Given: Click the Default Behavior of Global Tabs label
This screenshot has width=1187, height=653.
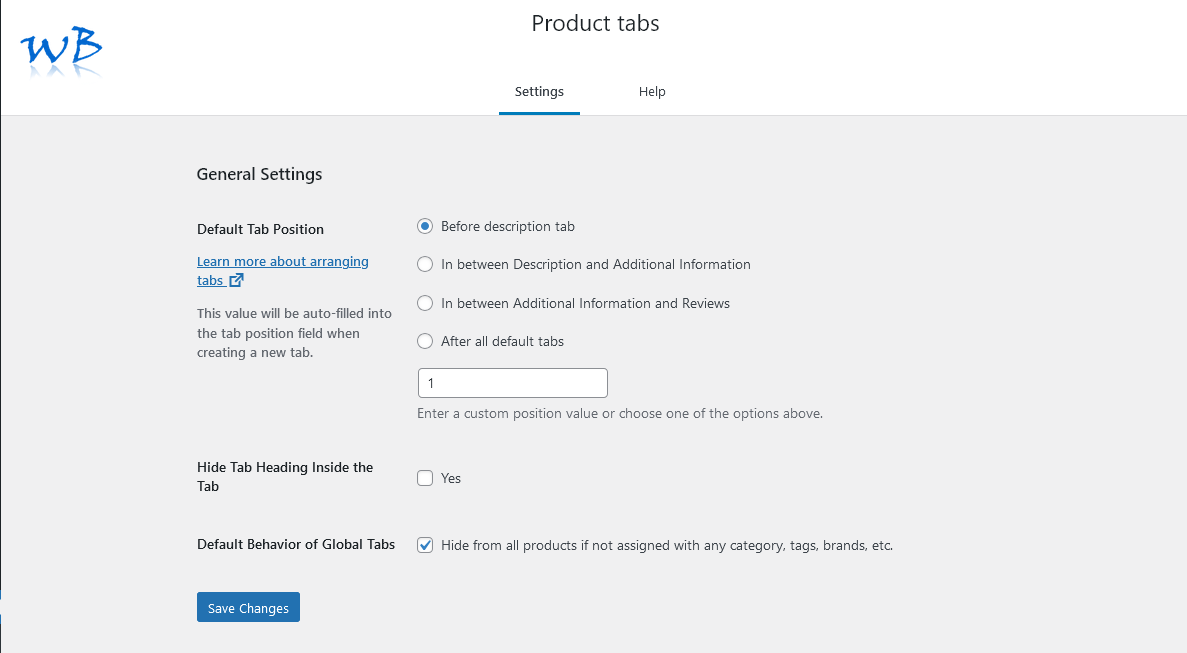Looking at the screenshot, I should (x=295, y=545).
